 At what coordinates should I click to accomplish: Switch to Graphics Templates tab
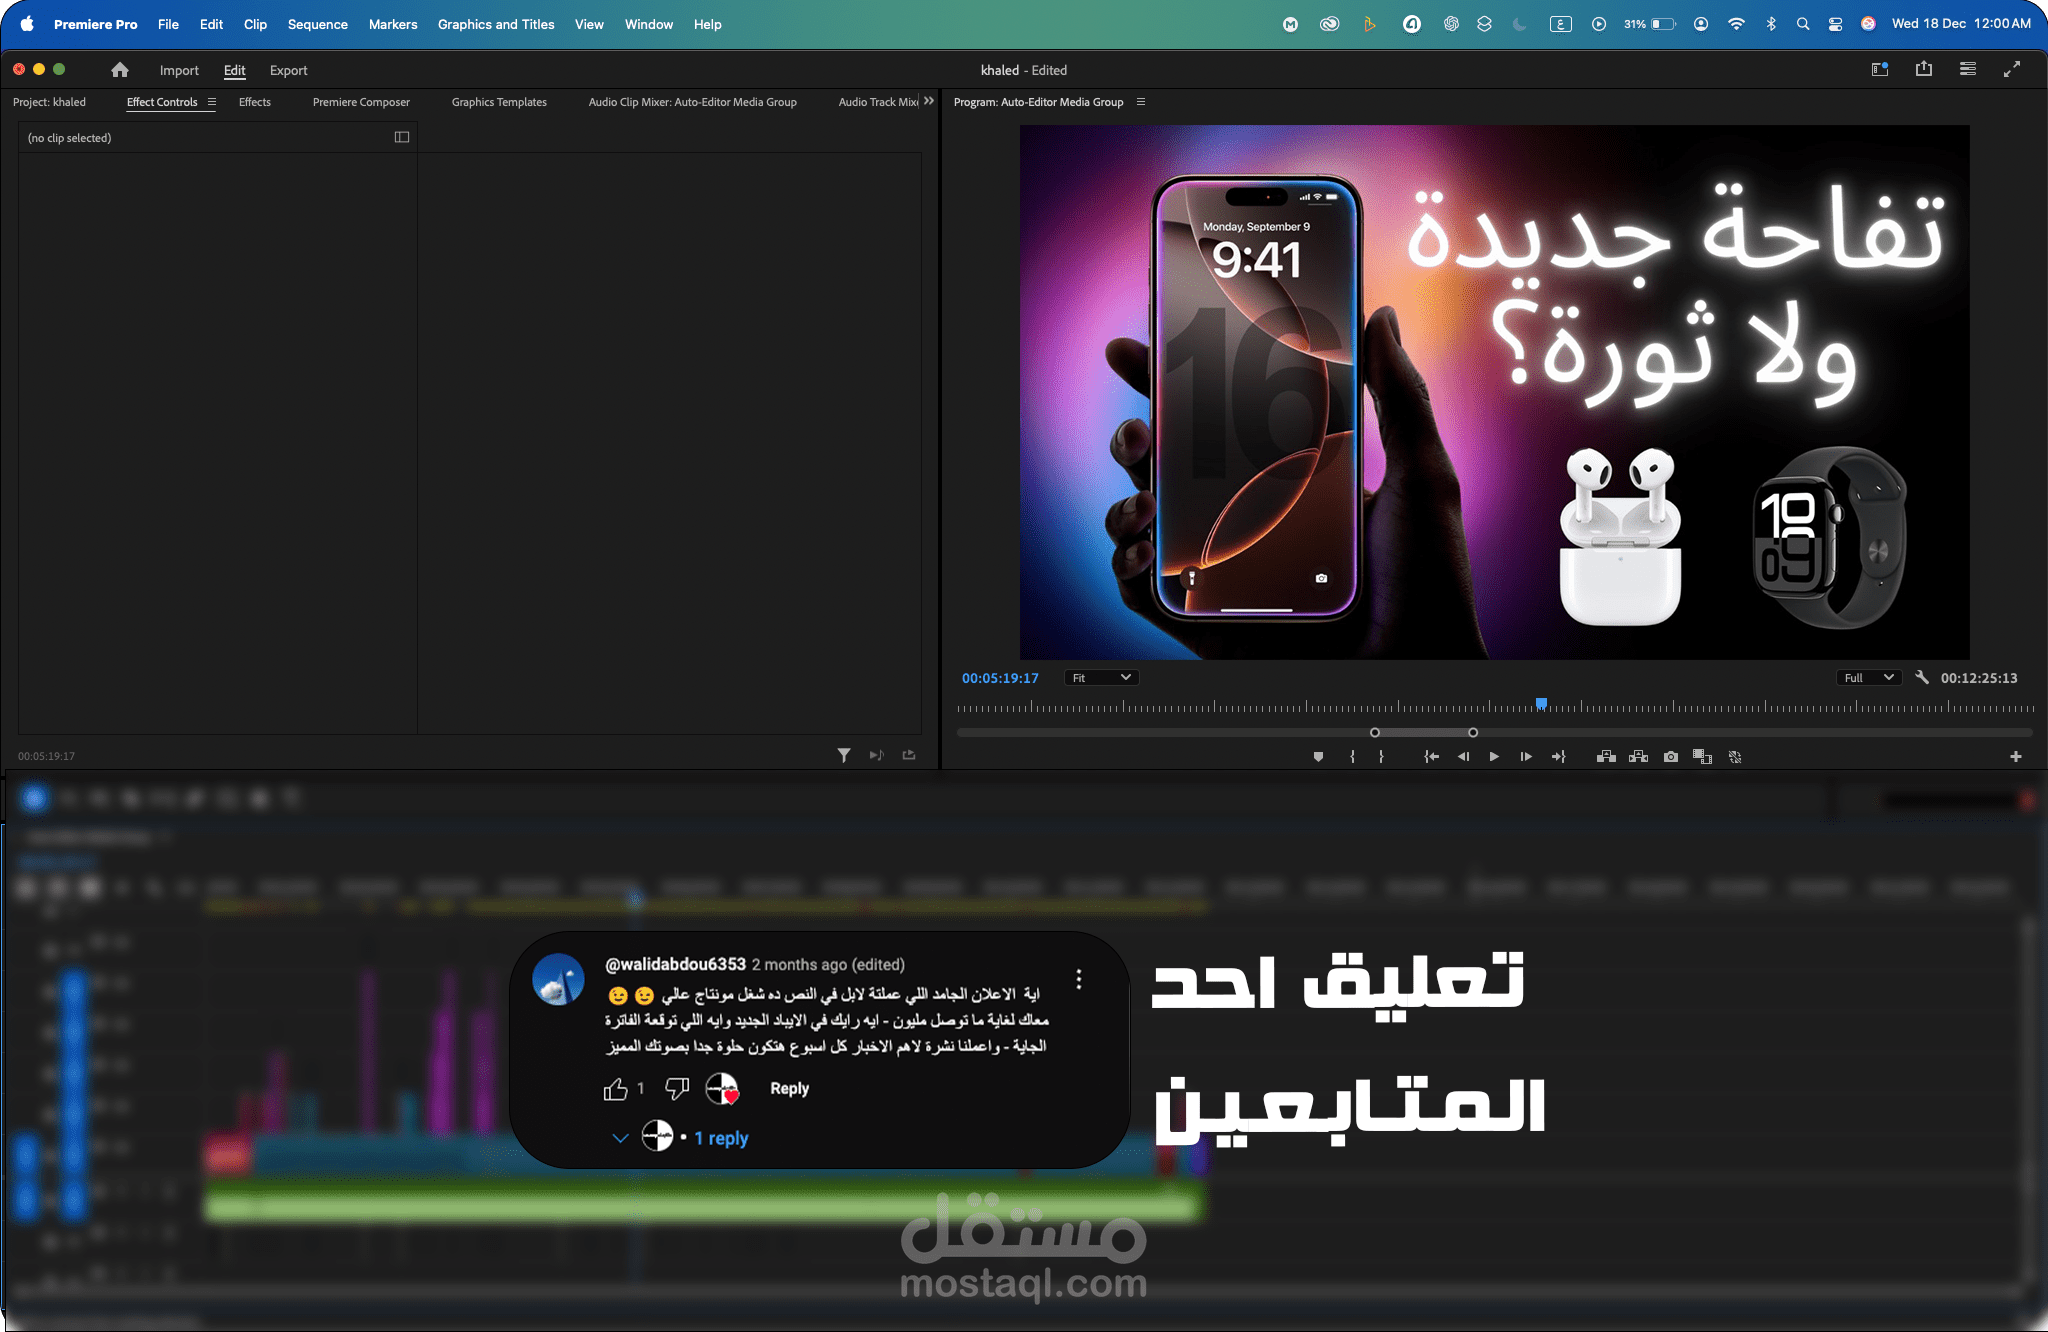click(x=499, y=102)
